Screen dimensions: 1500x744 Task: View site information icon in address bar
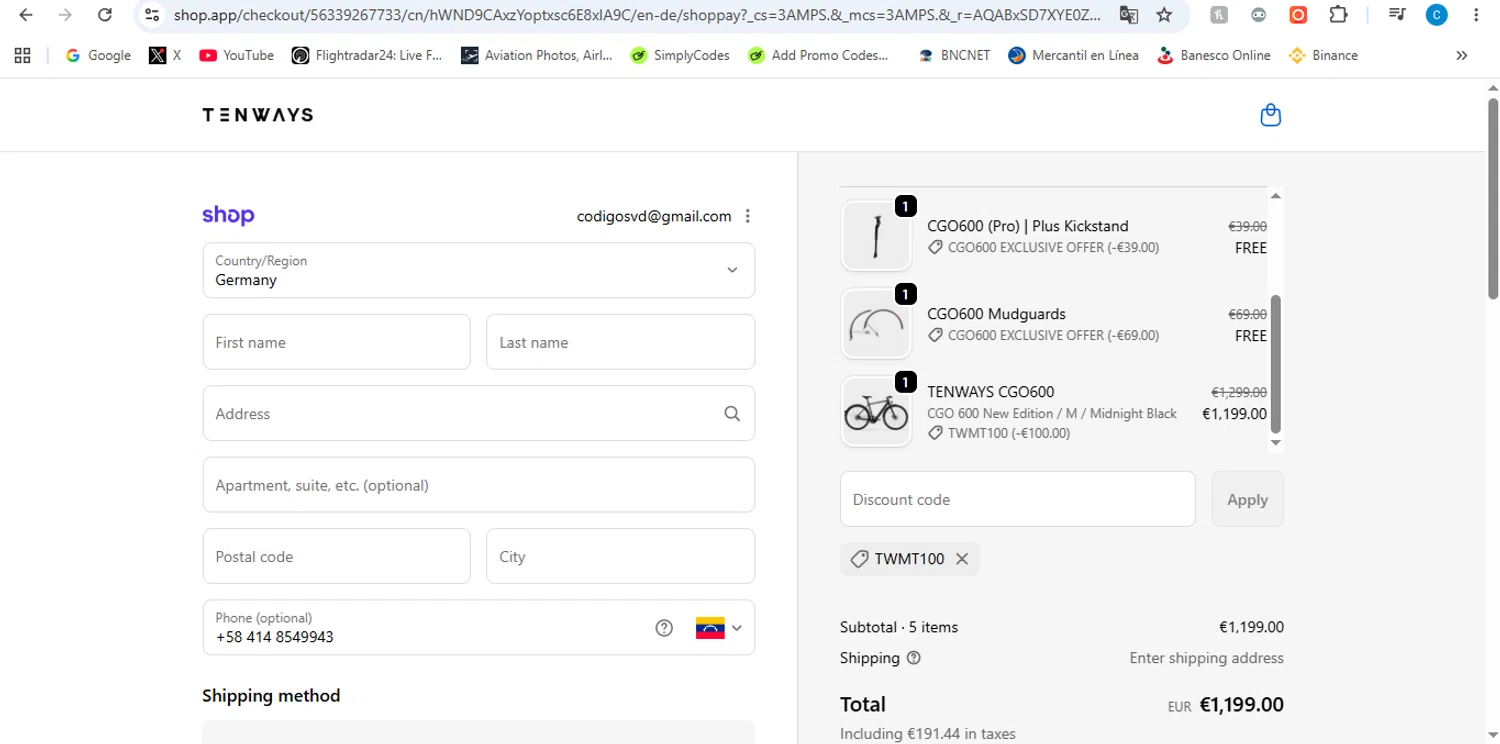coord(152,15)
